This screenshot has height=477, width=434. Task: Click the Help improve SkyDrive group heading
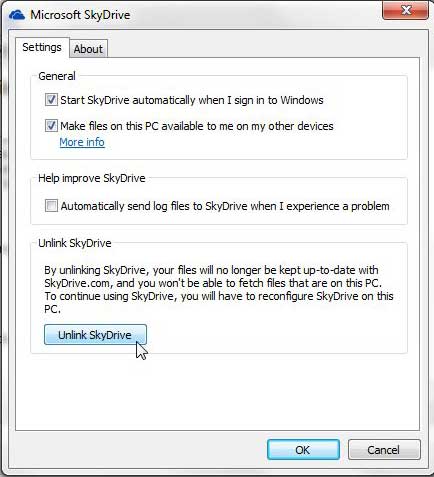pos(92,178)
